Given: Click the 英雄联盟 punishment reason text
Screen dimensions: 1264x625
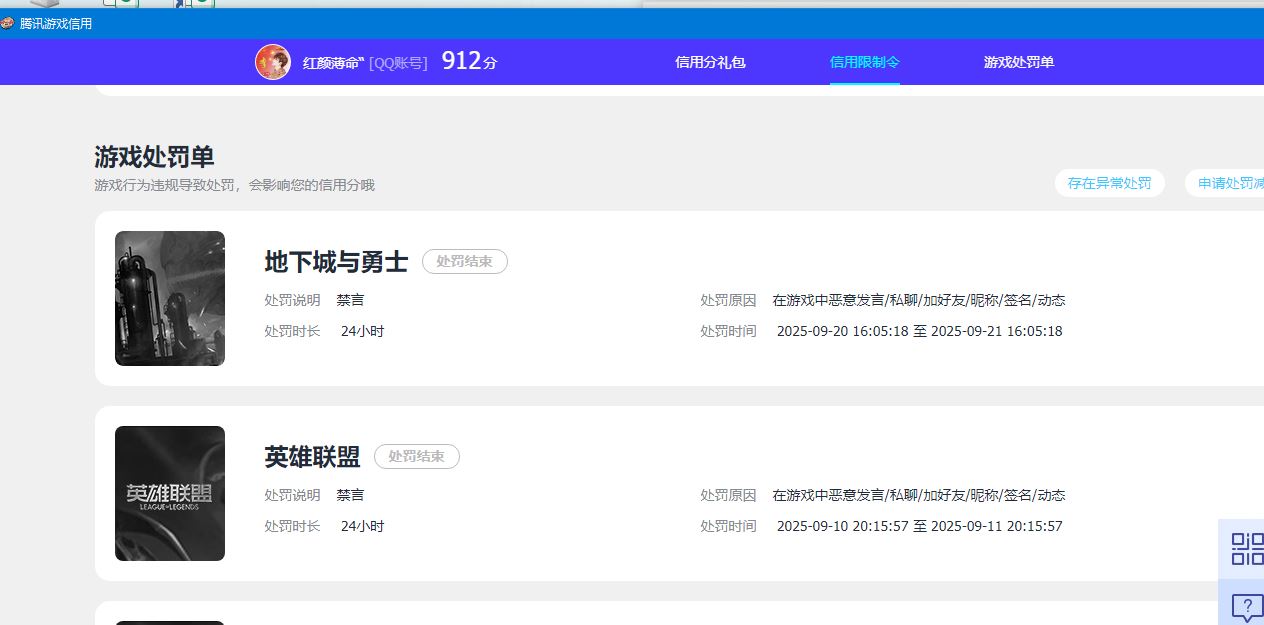Looking at the screenshot, I should [919, 495].
